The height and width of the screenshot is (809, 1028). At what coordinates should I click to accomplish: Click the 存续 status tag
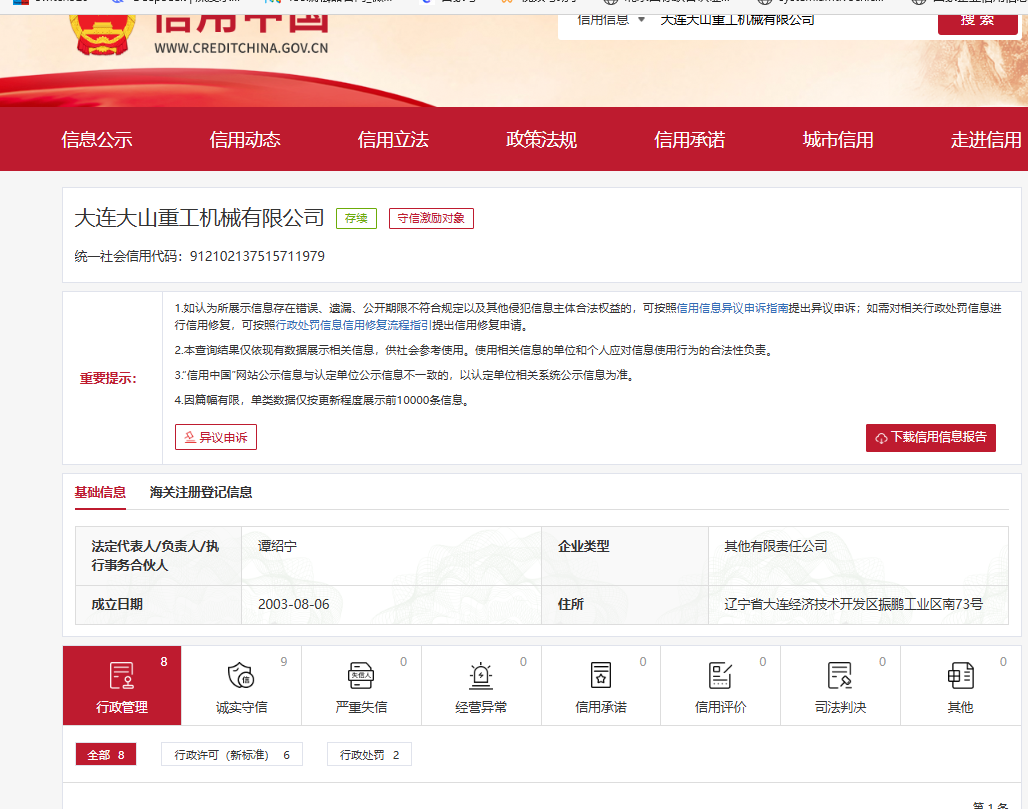(x=357, y=218)
